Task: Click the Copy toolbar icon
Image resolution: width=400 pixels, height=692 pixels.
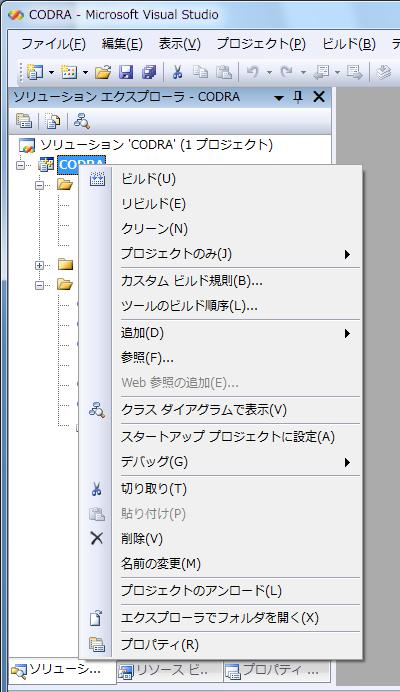Action: [201, 72]
